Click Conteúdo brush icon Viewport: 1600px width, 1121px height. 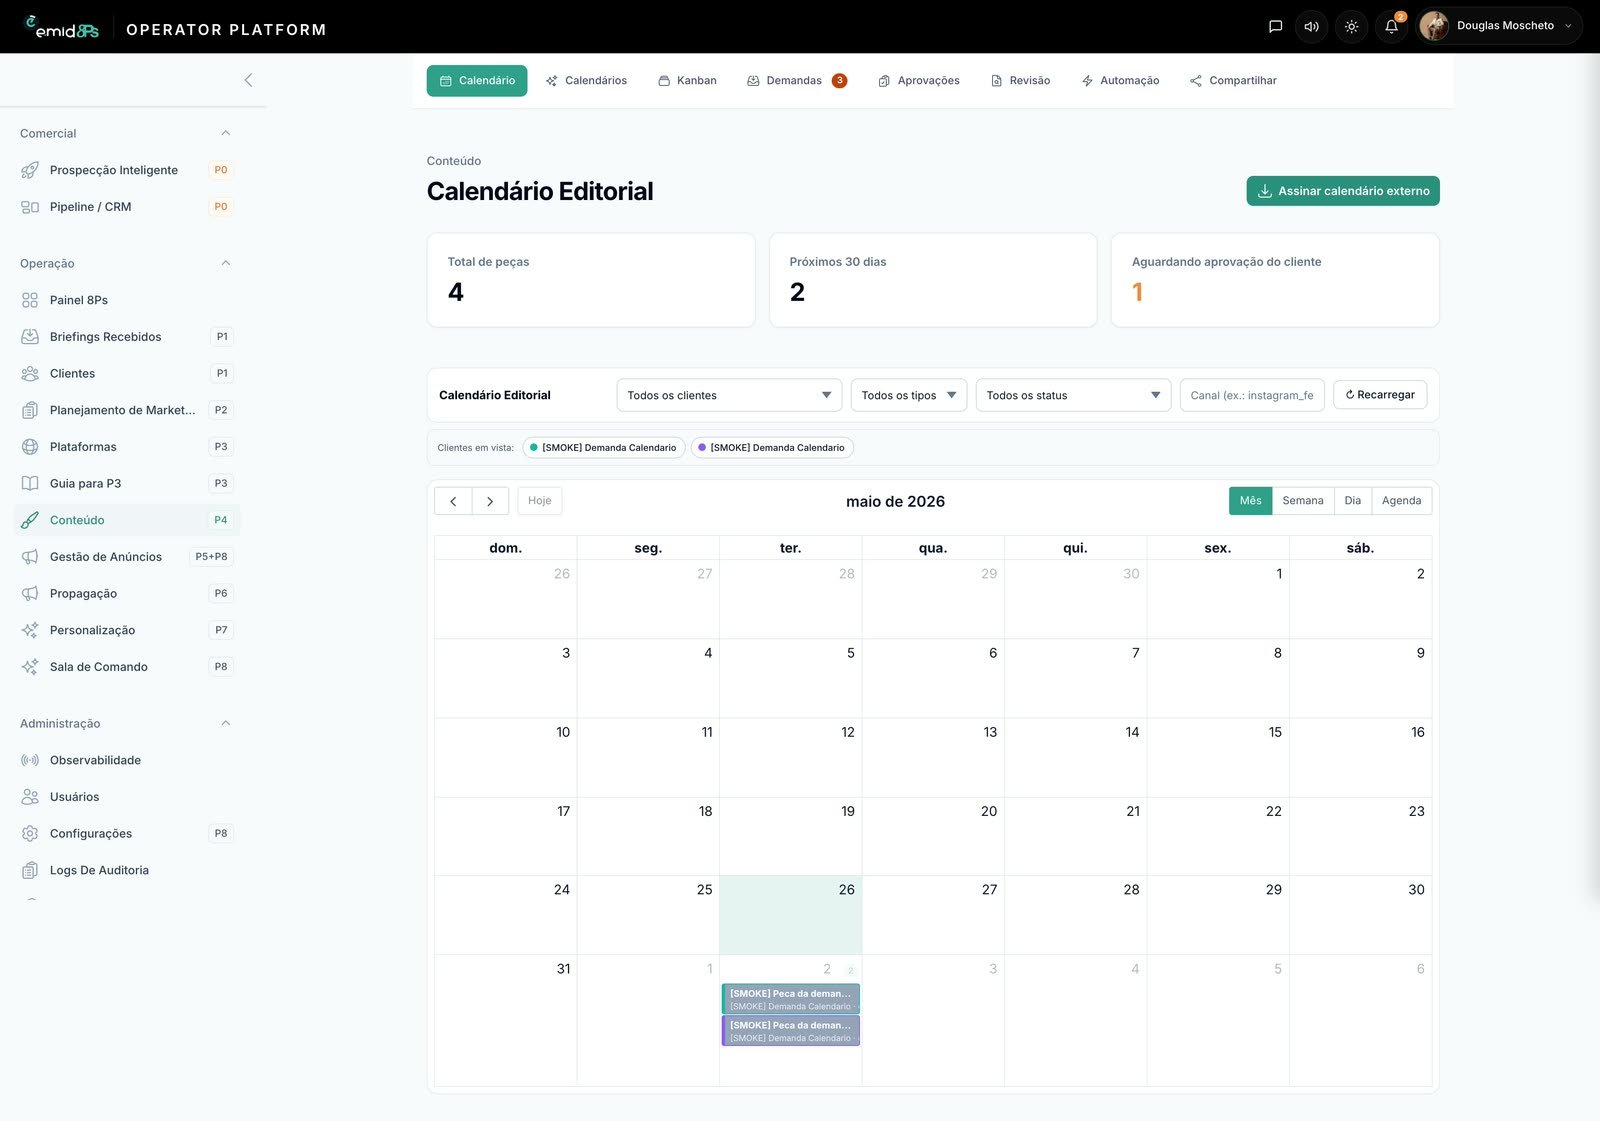coord(30,520)
